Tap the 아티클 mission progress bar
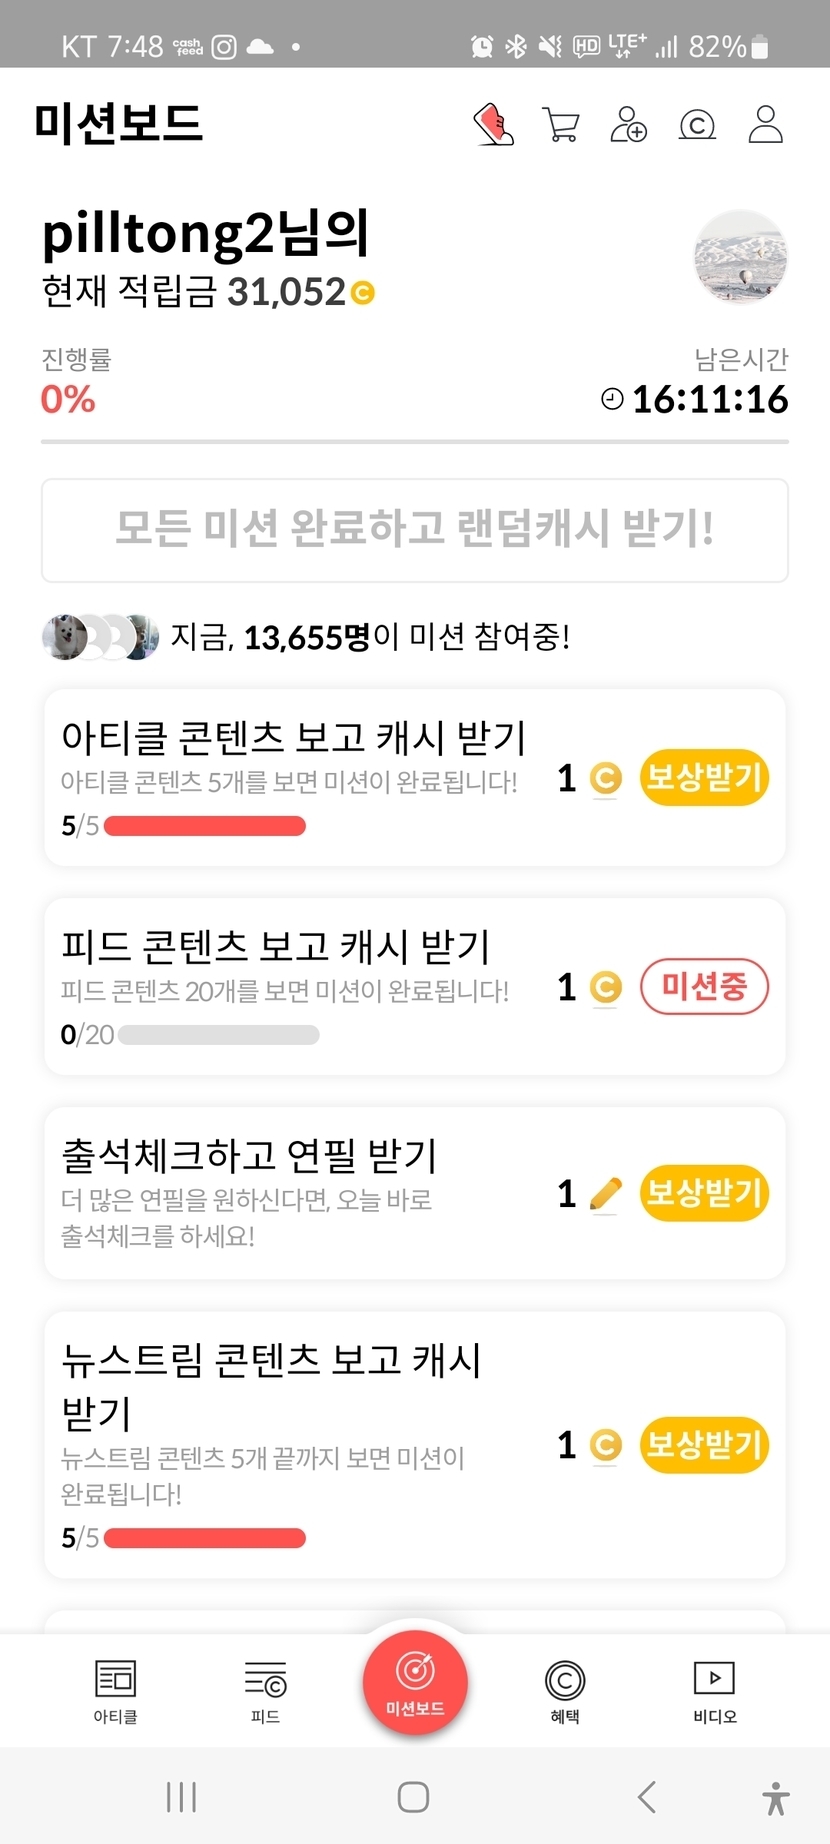 click(204, 826)
